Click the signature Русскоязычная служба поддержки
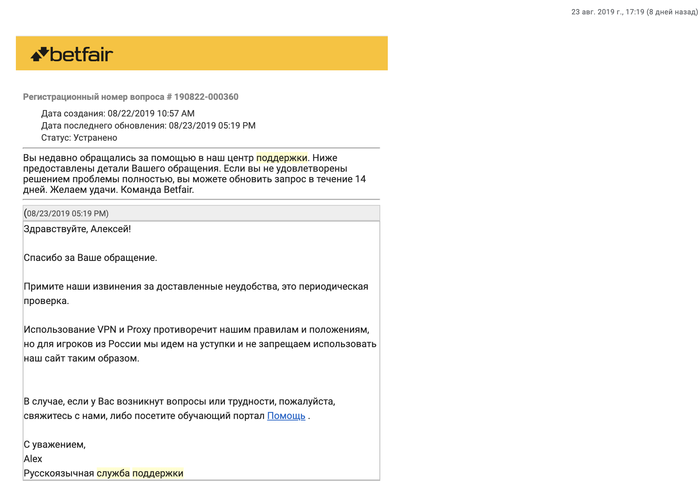Screen dimensions: 700x481 click(104, 473)
